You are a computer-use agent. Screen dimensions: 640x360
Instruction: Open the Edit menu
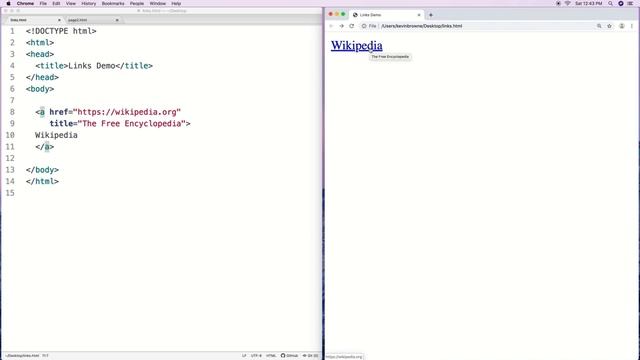(x=56, y=3)
